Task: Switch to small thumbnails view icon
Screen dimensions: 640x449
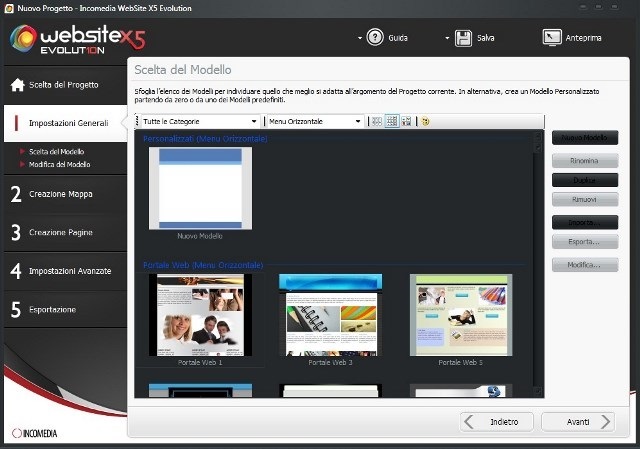Action: [x=377, y=121]
